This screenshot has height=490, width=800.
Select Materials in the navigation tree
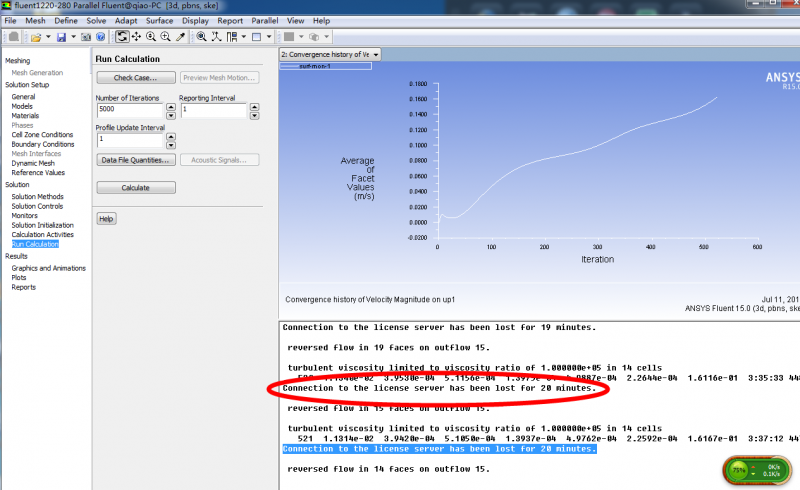(25, 116)
